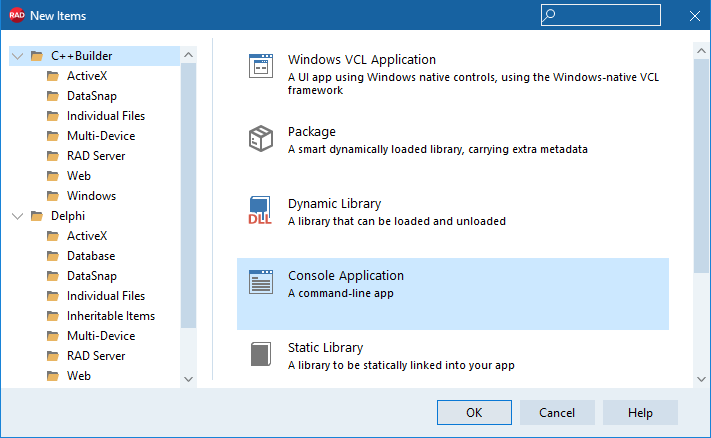Open Help for New Items

(x=640, y=413)
